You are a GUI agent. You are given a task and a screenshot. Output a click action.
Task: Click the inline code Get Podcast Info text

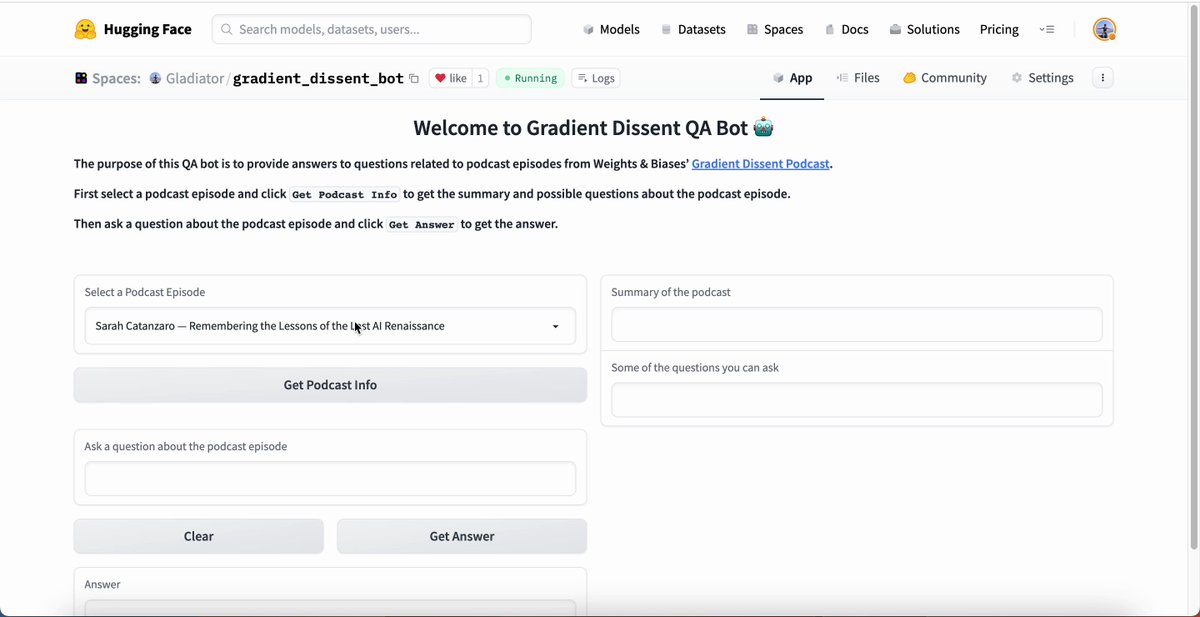[x=344, y=194]
